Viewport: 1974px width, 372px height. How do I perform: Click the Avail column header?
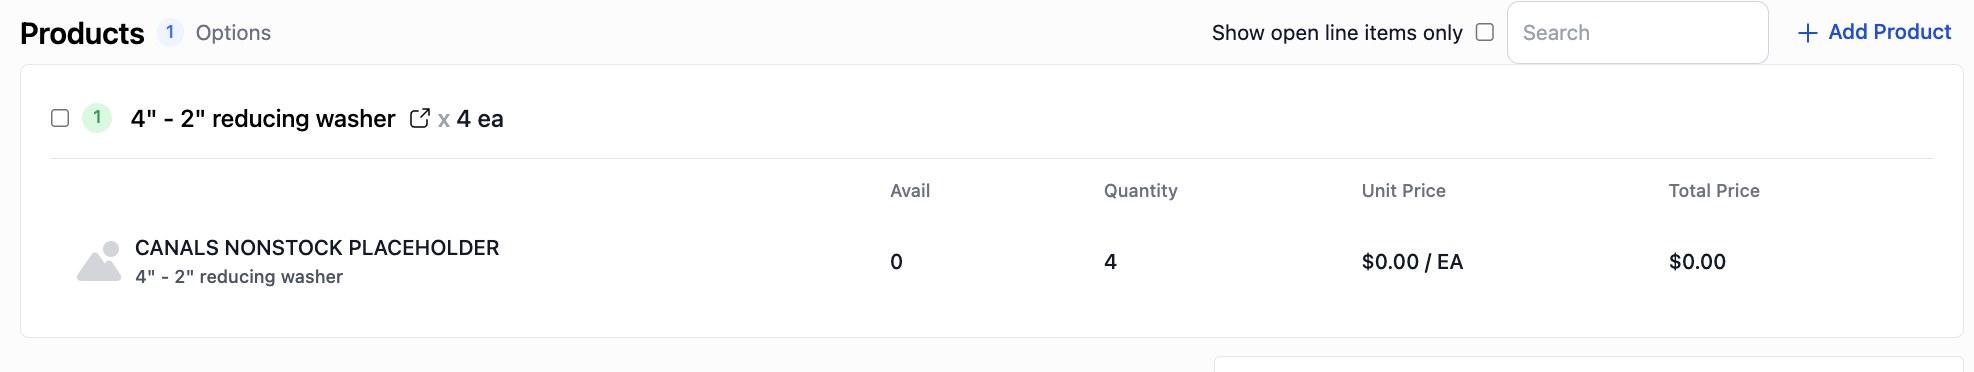(x=910, y=191)
